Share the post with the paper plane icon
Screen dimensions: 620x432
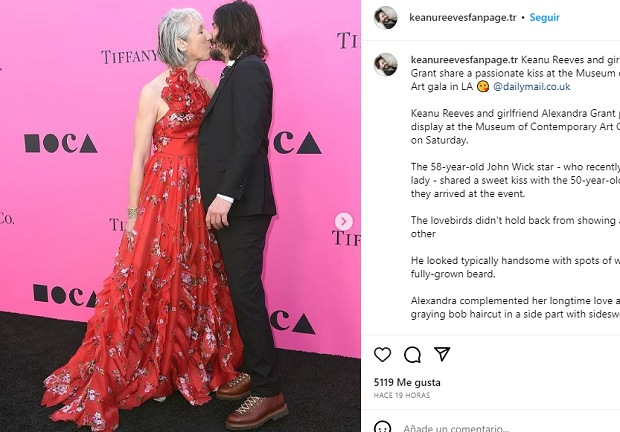point(442,354)
